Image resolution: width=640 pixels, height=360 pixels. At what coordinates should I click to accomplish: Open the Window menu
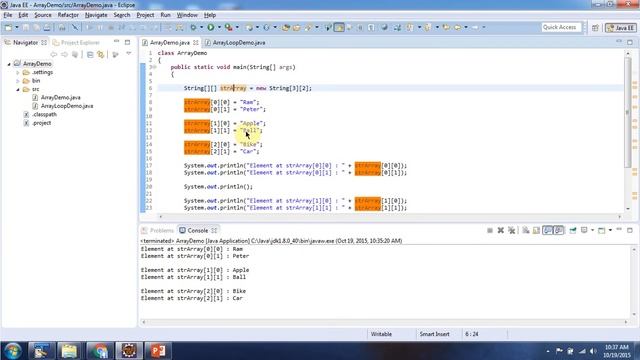pos(187,15)
